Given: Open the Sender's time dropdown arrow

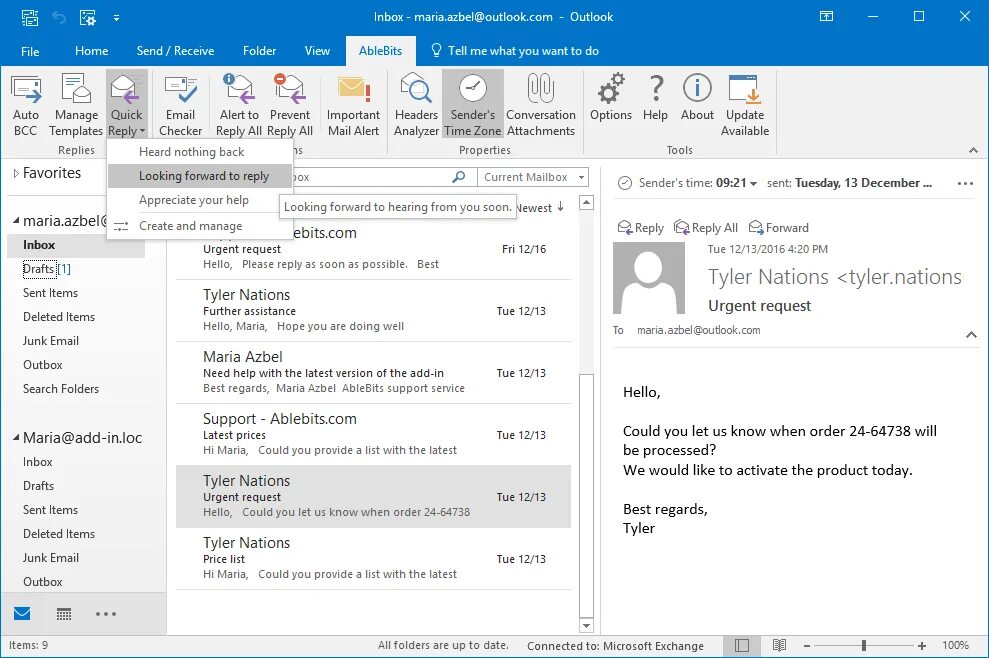Looking at the screenshot, I should (x=753, y=184).
